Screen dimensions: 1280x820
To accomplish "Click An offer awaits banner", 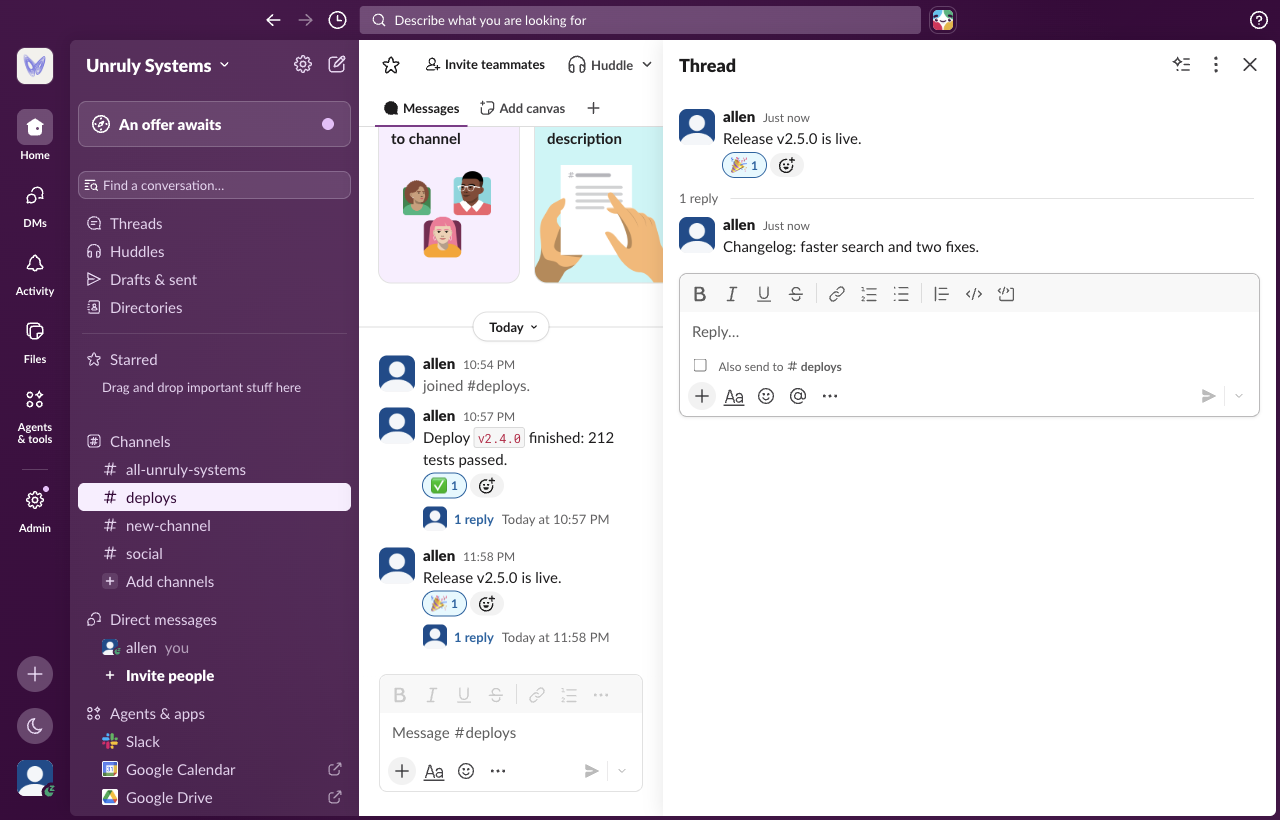I will click(214, 124).
